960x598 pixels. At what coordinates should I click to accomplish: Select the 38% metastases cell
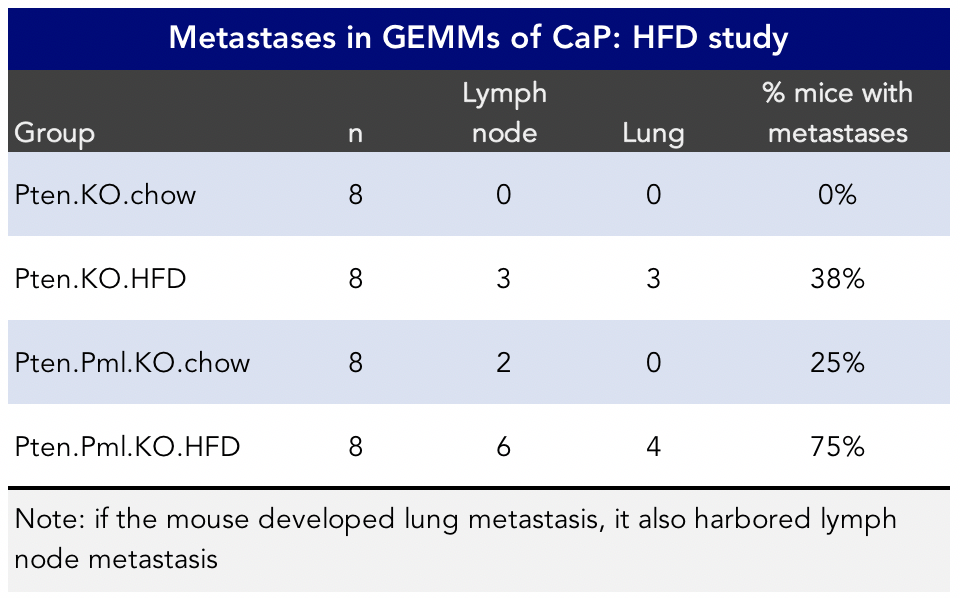pos(836,278)
